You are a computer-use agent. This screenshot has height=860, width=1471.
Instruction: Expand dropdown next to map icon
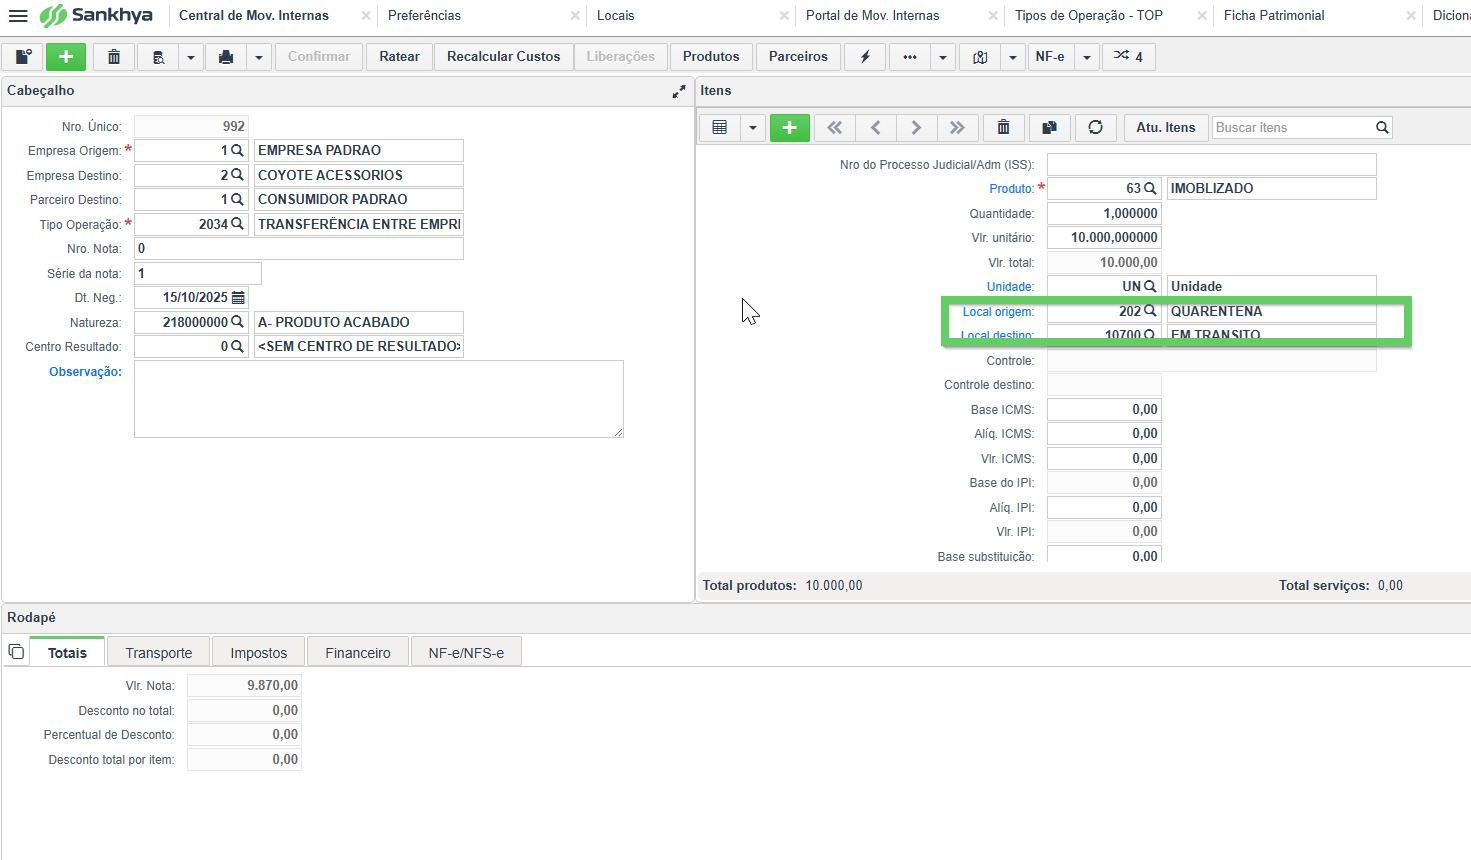tap(1013, 57)
